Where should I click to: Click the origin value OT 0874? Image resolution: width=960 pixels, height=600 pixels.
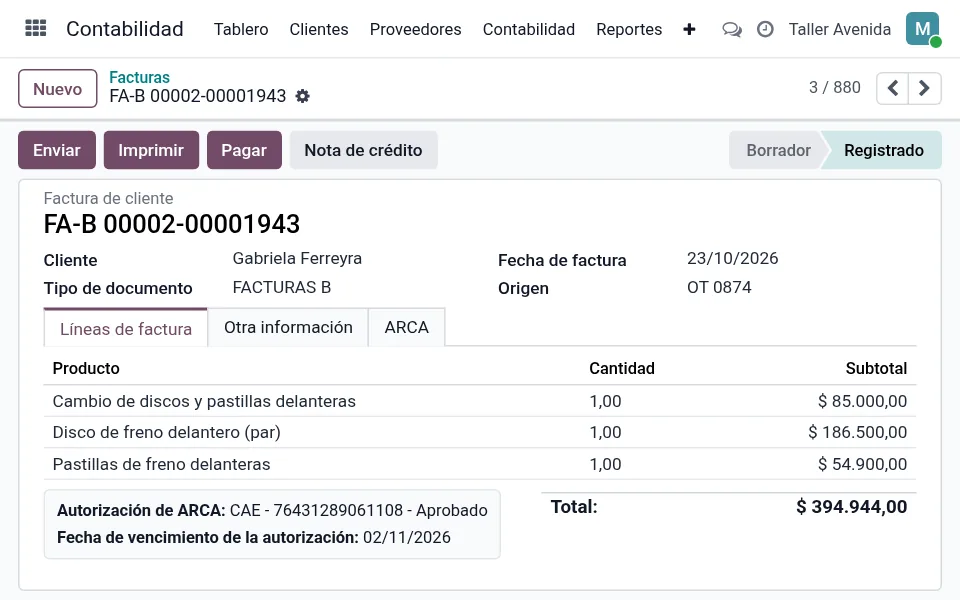click(719, 287)
